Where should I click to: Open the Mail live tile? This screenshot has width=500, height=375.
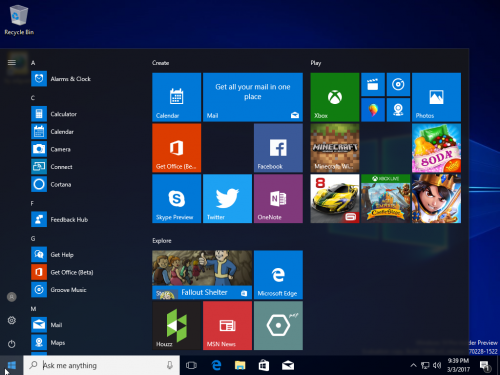coord(253,97)
